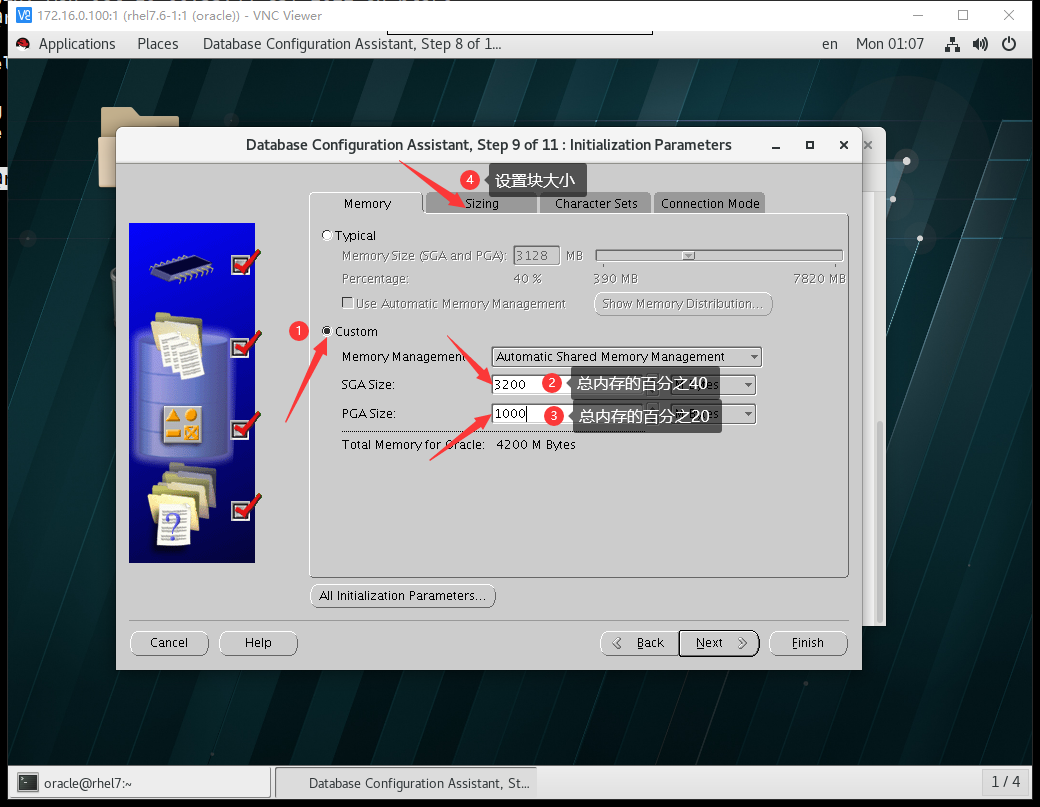Click the Red Hat logo icon
Viewport: 1040px width, 807px height.
point(23,44)
